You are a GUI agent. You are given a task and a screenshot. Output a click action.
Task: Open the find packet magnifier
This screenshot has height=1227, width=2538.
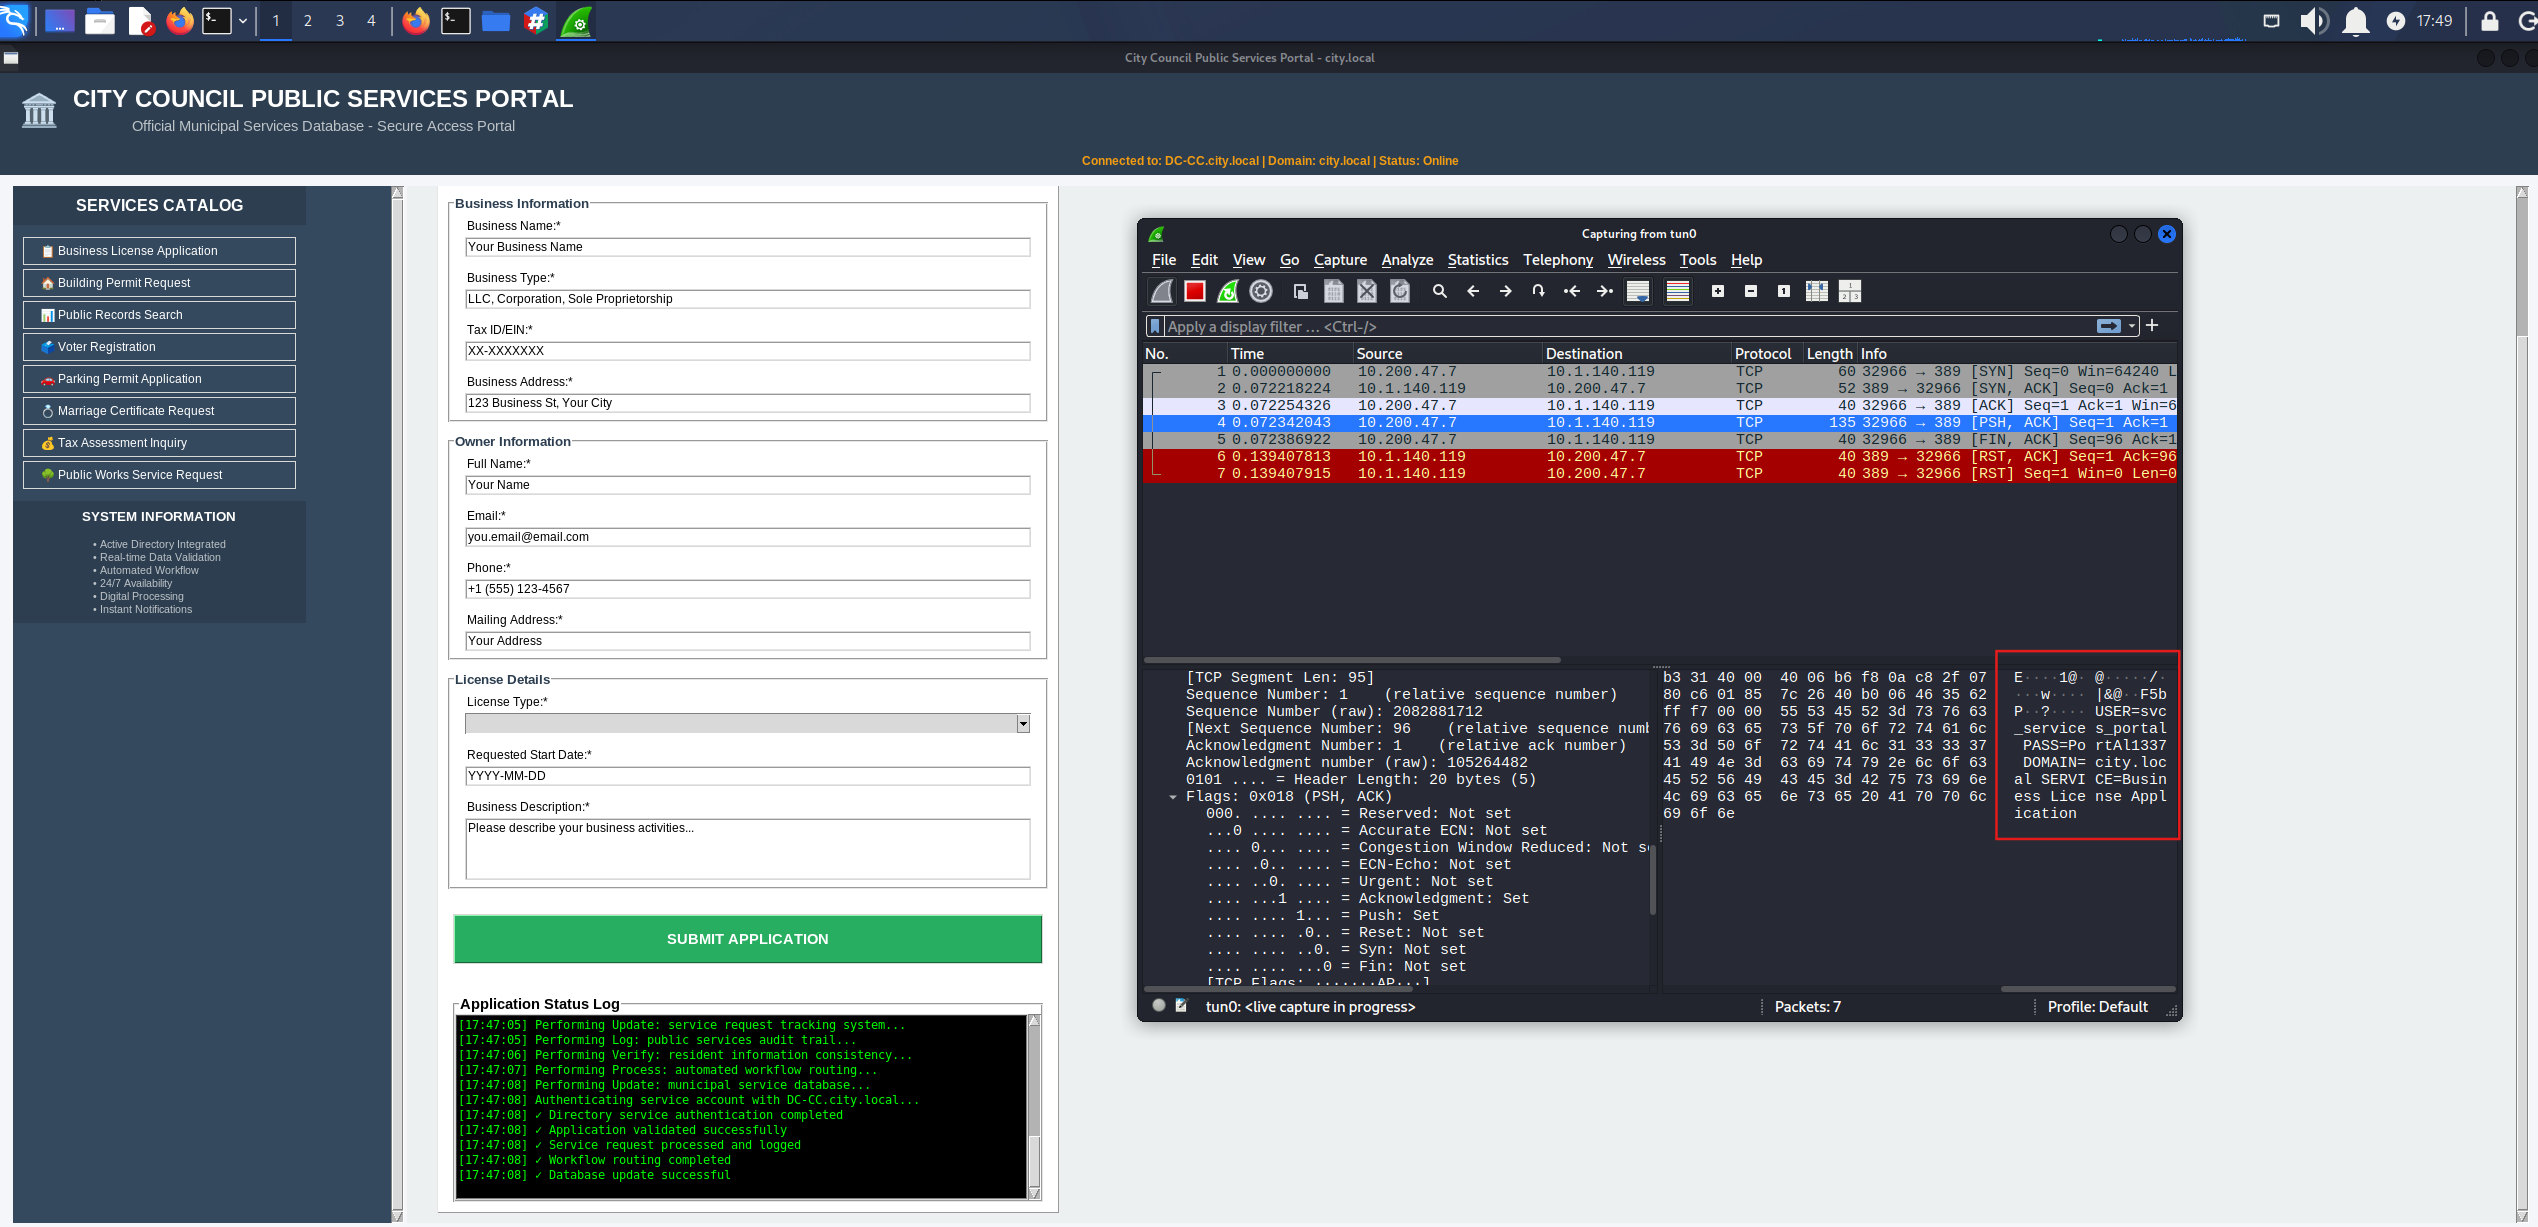pyautogui.click(x=1439, y=291)
